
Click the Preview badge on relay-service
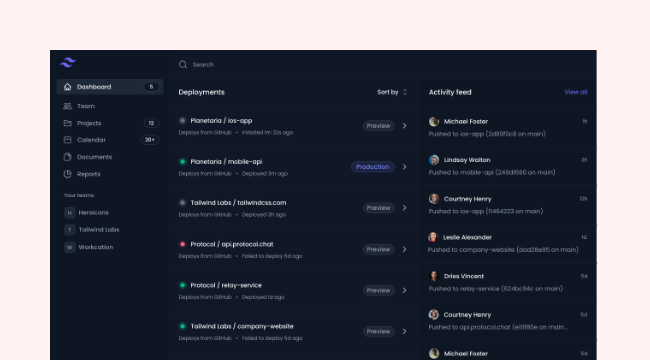pyautogui.click(x=378, y=290)
